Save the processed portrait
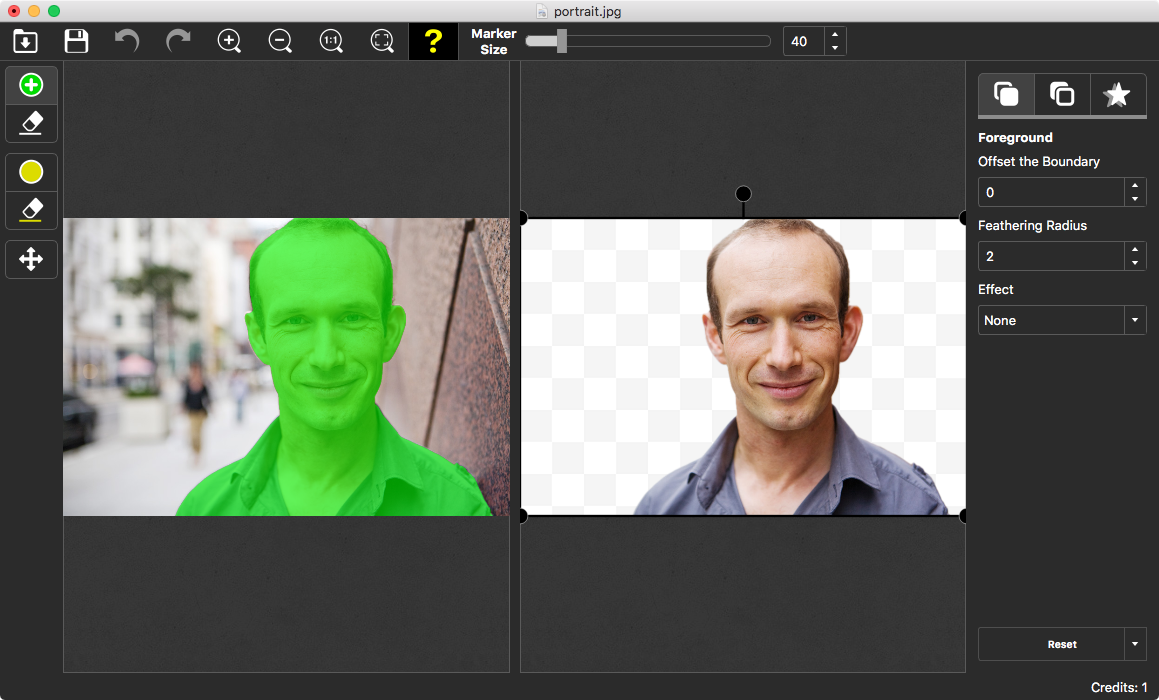Screen dimensions: 1159x700 click(x=75, y=41)
